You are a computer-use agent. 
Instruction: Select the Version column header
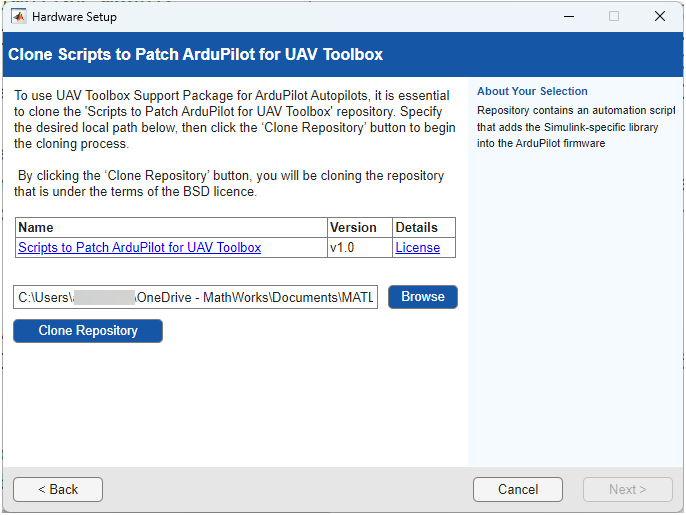point(353,227)
